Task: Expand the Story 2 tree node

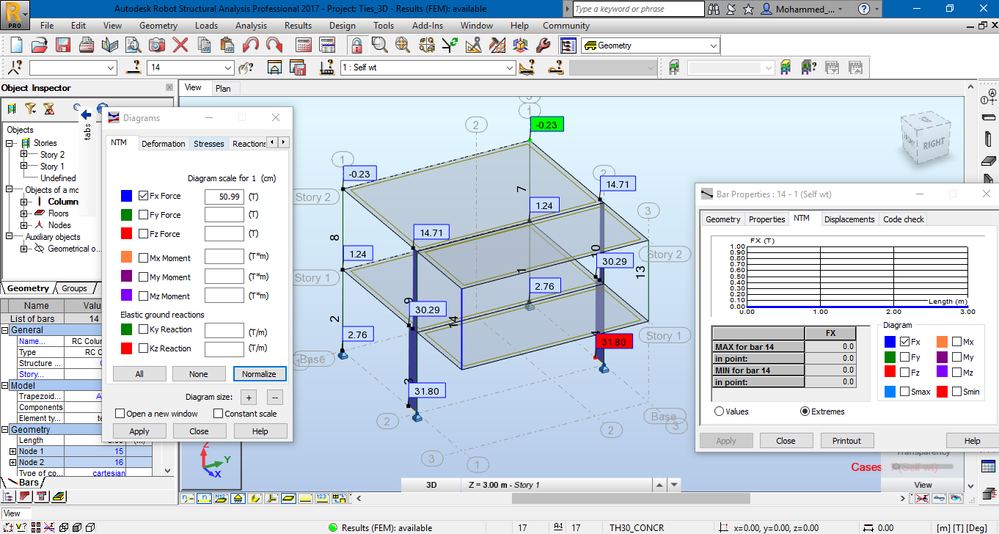Action: click(x=24, y=154)
